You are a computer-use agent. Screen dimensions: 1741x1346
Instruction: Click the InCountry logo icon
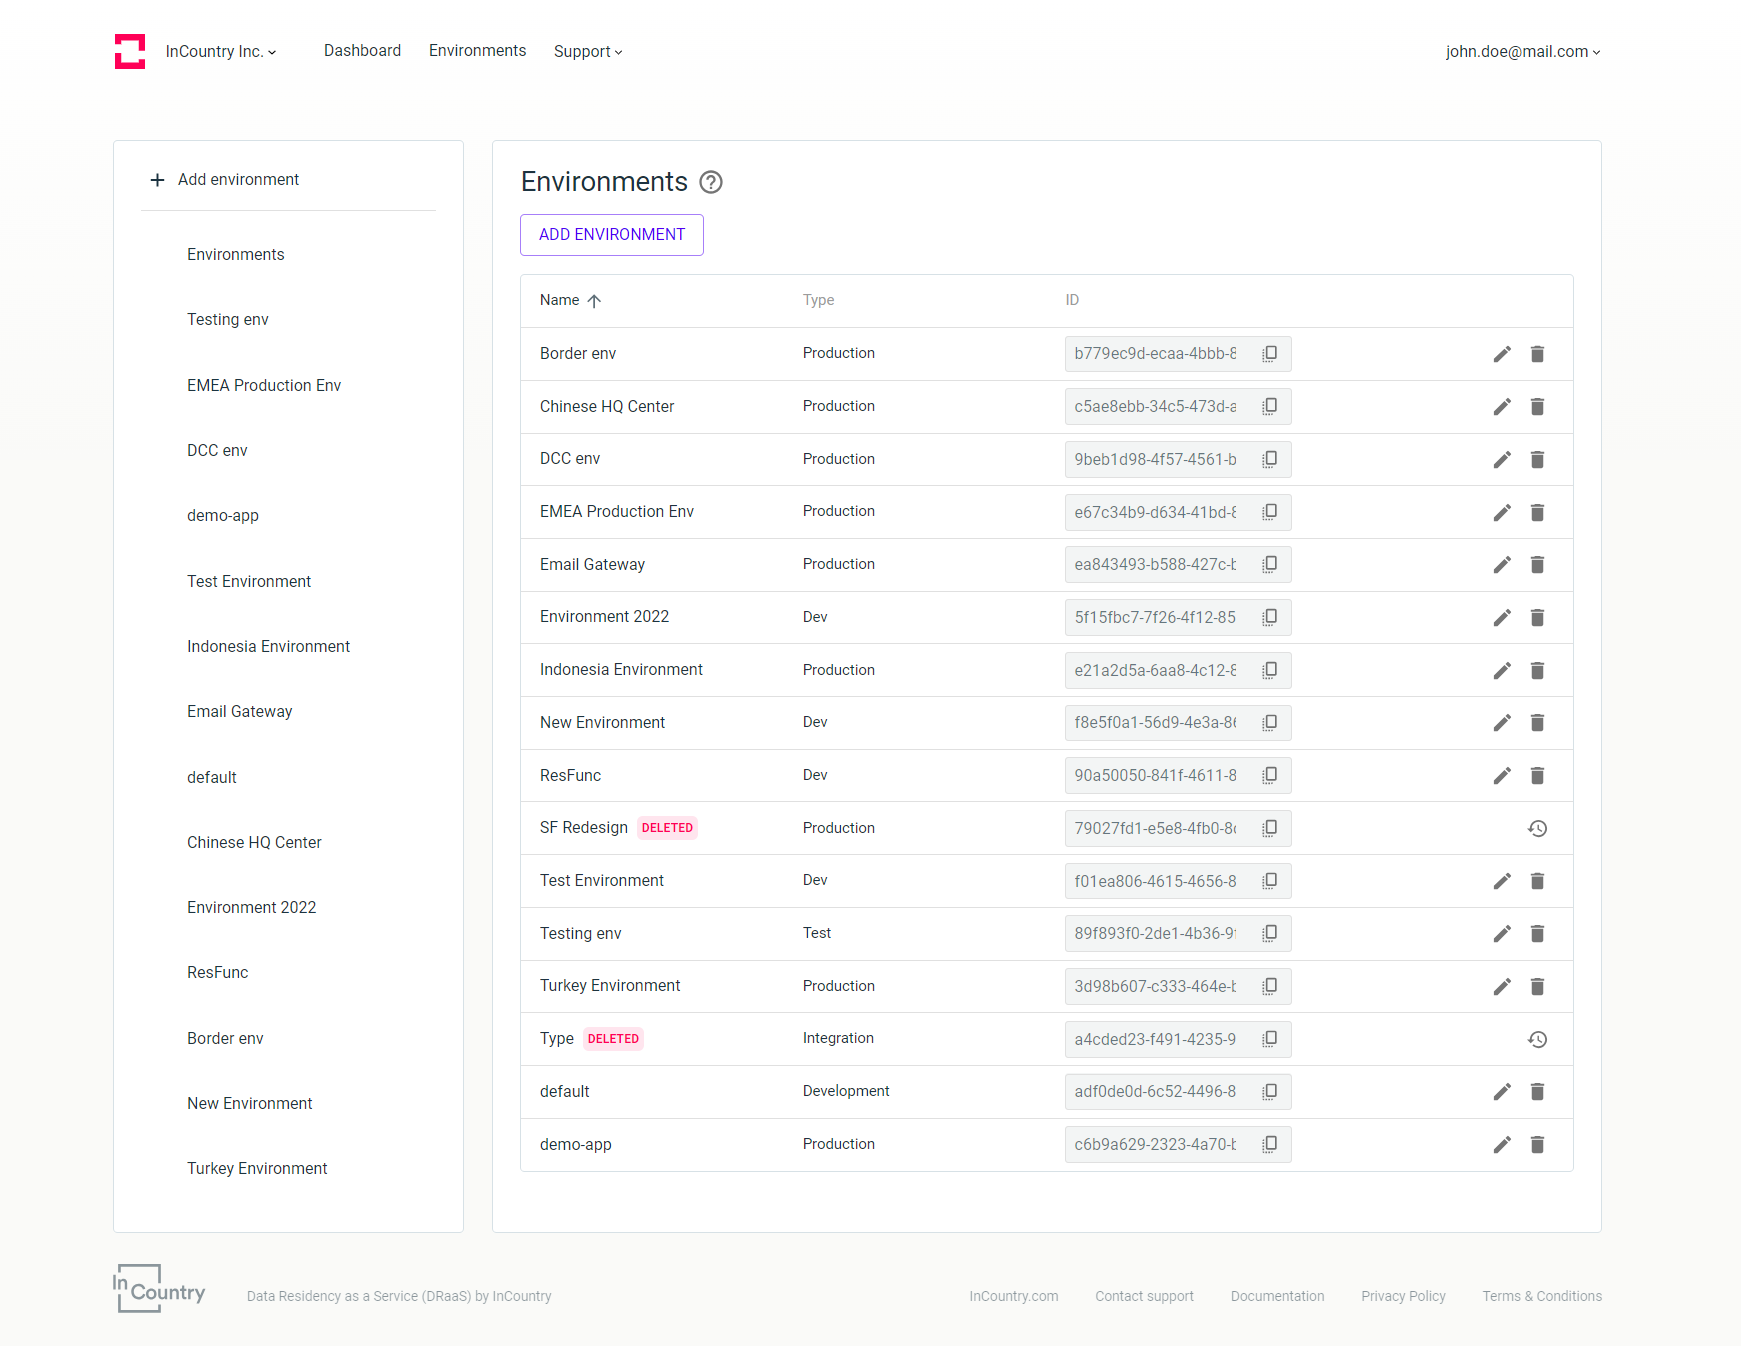(130, 51)
